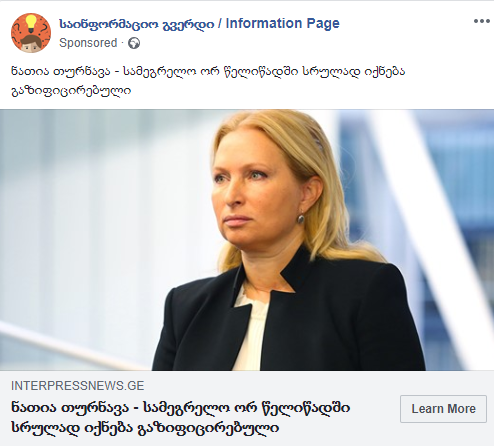Open the three-dot post options menu

481,21
